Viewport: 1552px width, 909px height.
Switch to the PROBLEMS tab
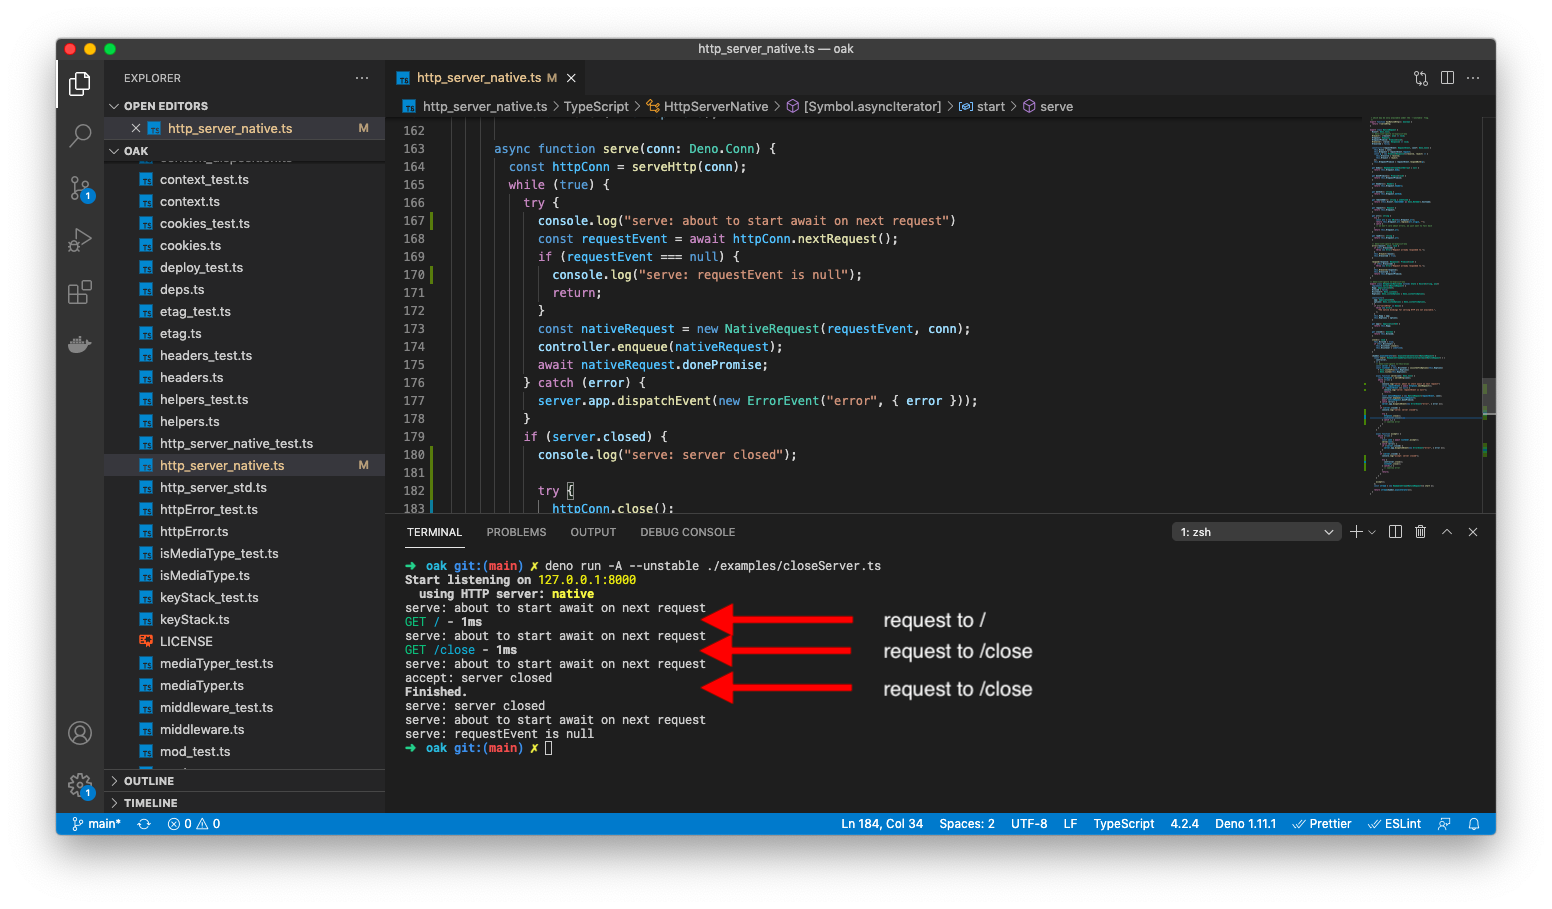pyautogui.click(x=516, y=531)
